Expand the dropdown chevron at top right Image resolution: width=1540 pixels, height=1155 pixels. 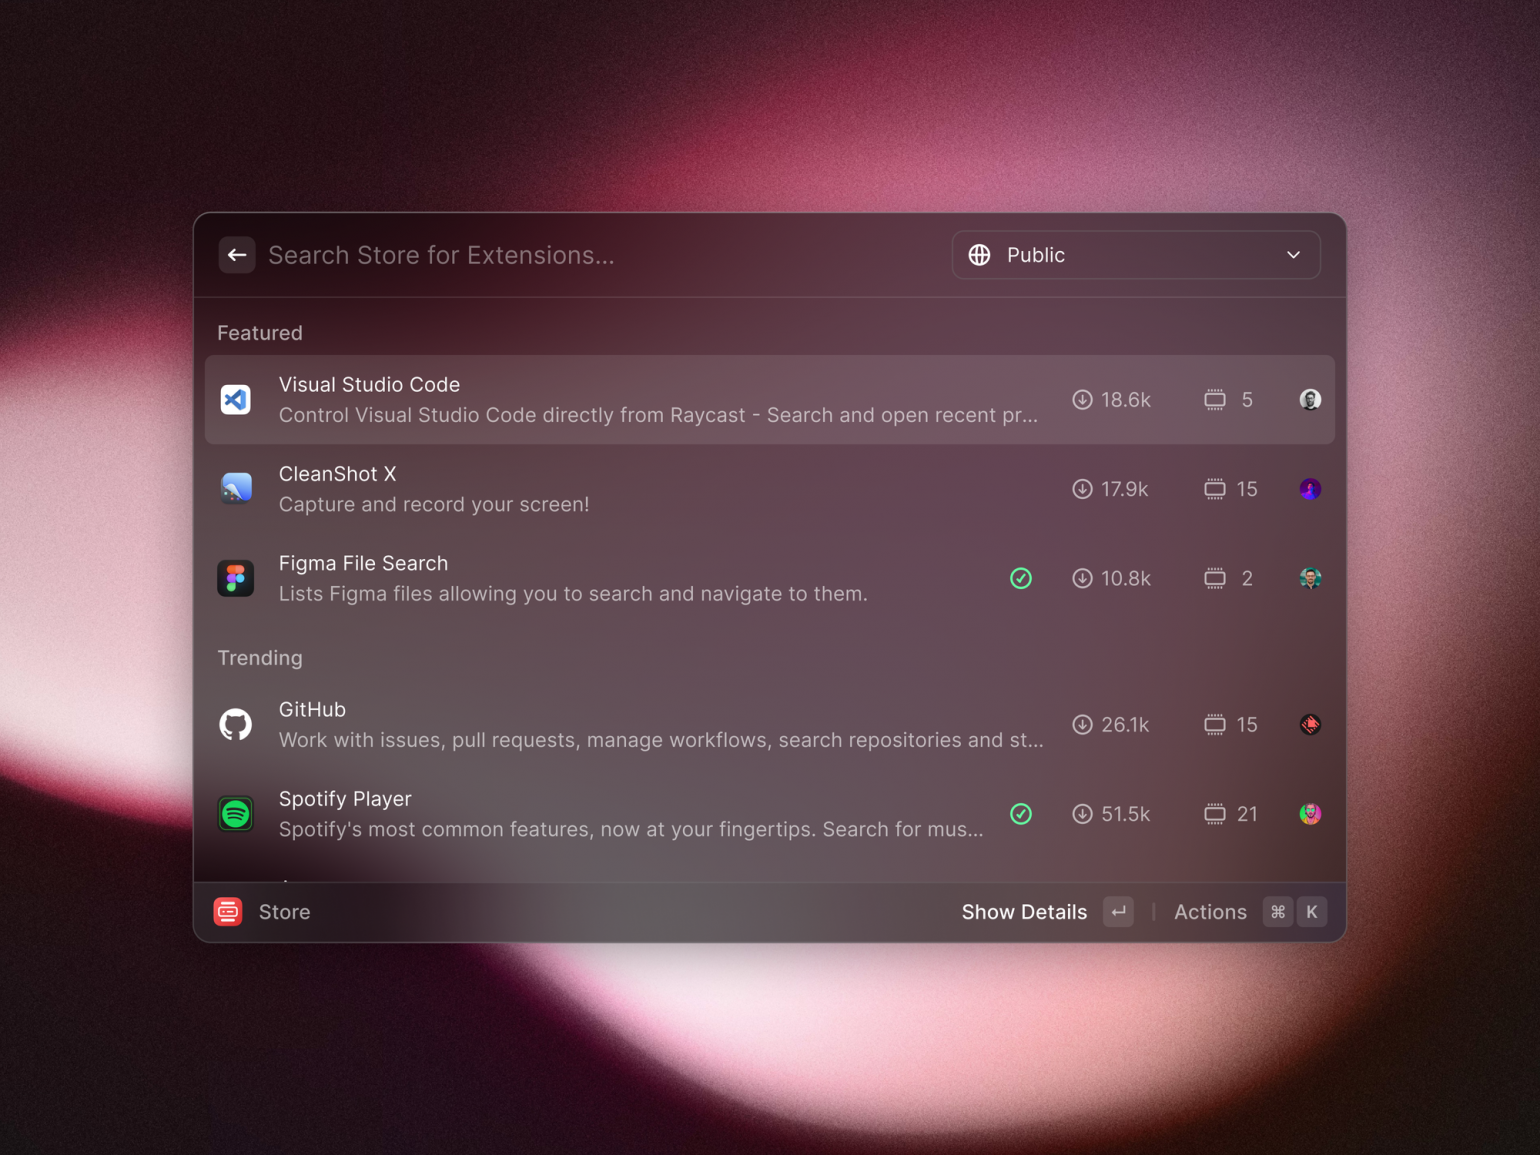(1292, 255)
